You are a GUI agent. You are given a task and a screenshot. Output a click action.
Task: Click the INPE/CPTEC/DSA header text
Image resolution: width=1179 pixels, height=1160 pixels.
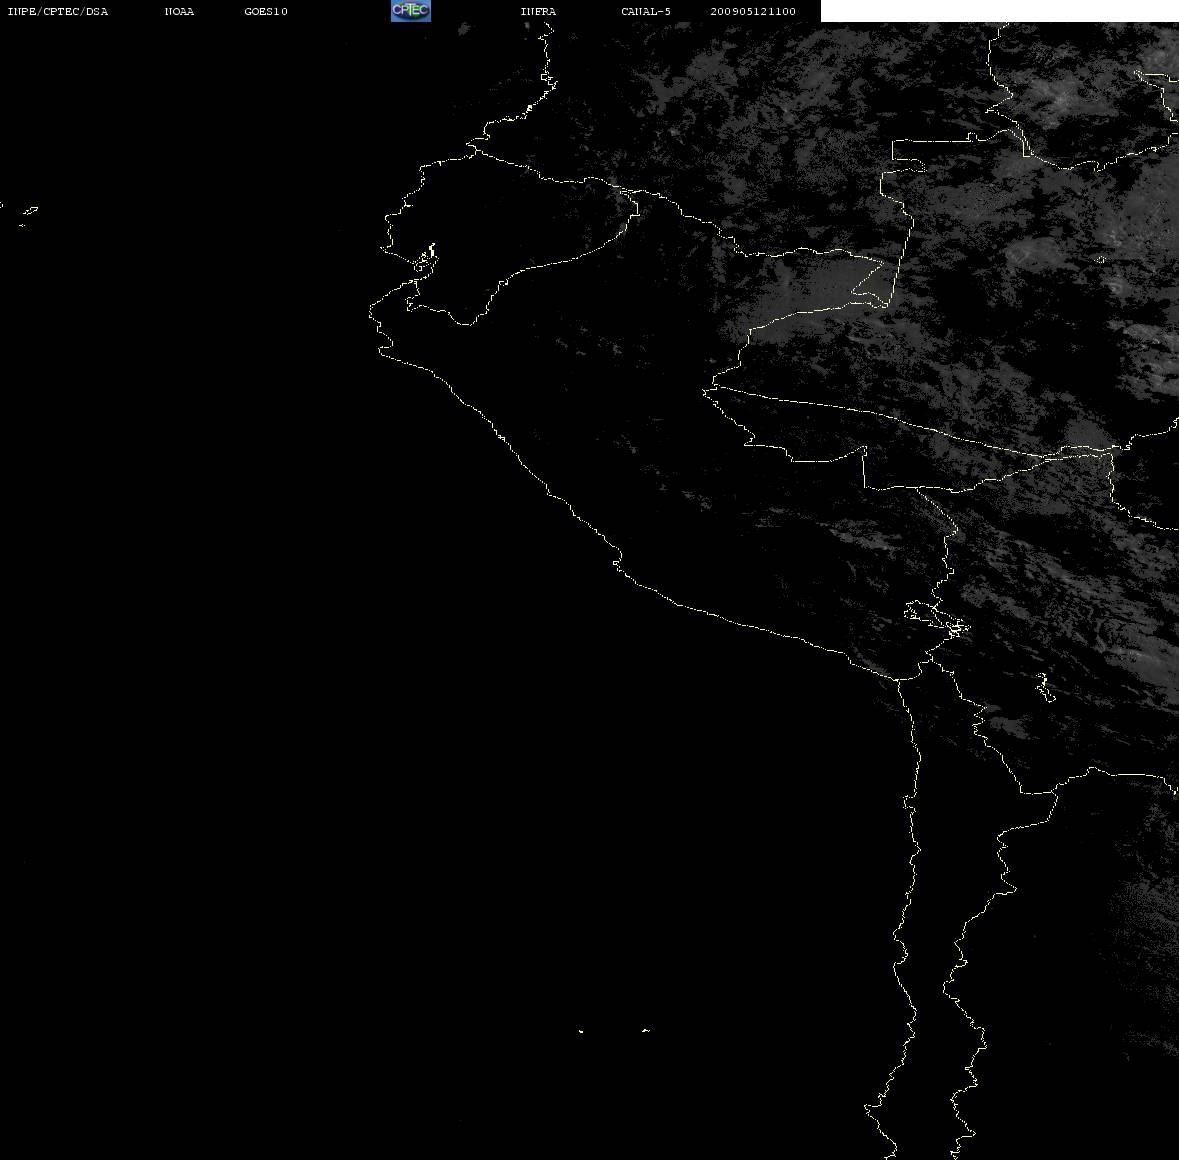pyautogui.click(x=58, y=11)
